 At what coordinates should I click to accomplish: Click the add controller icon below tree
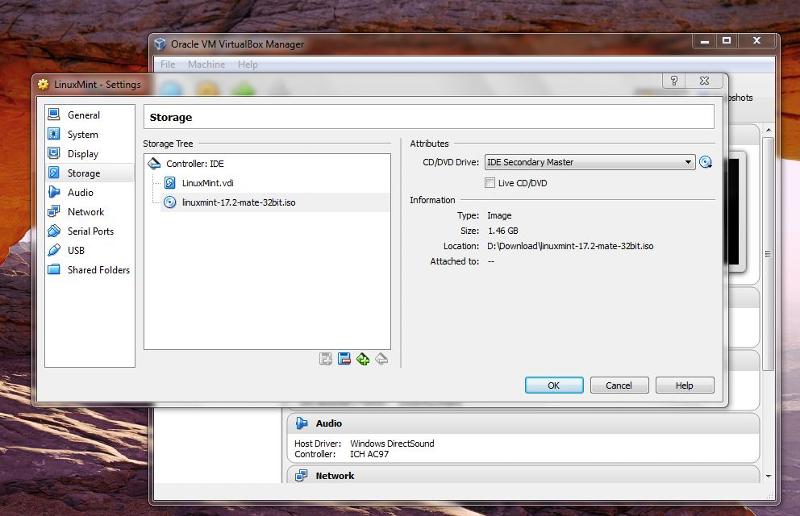(x=326, y=359)
